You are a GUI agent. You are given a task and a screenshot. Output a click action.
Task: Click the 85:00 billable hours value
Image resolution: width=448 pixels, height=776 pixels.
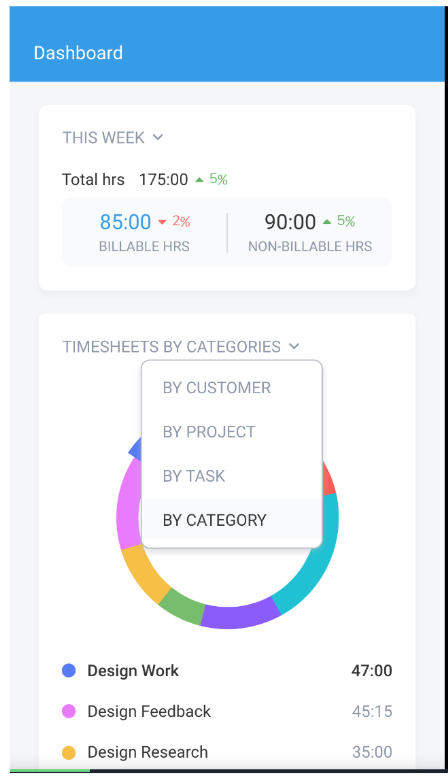coord(125,222)
